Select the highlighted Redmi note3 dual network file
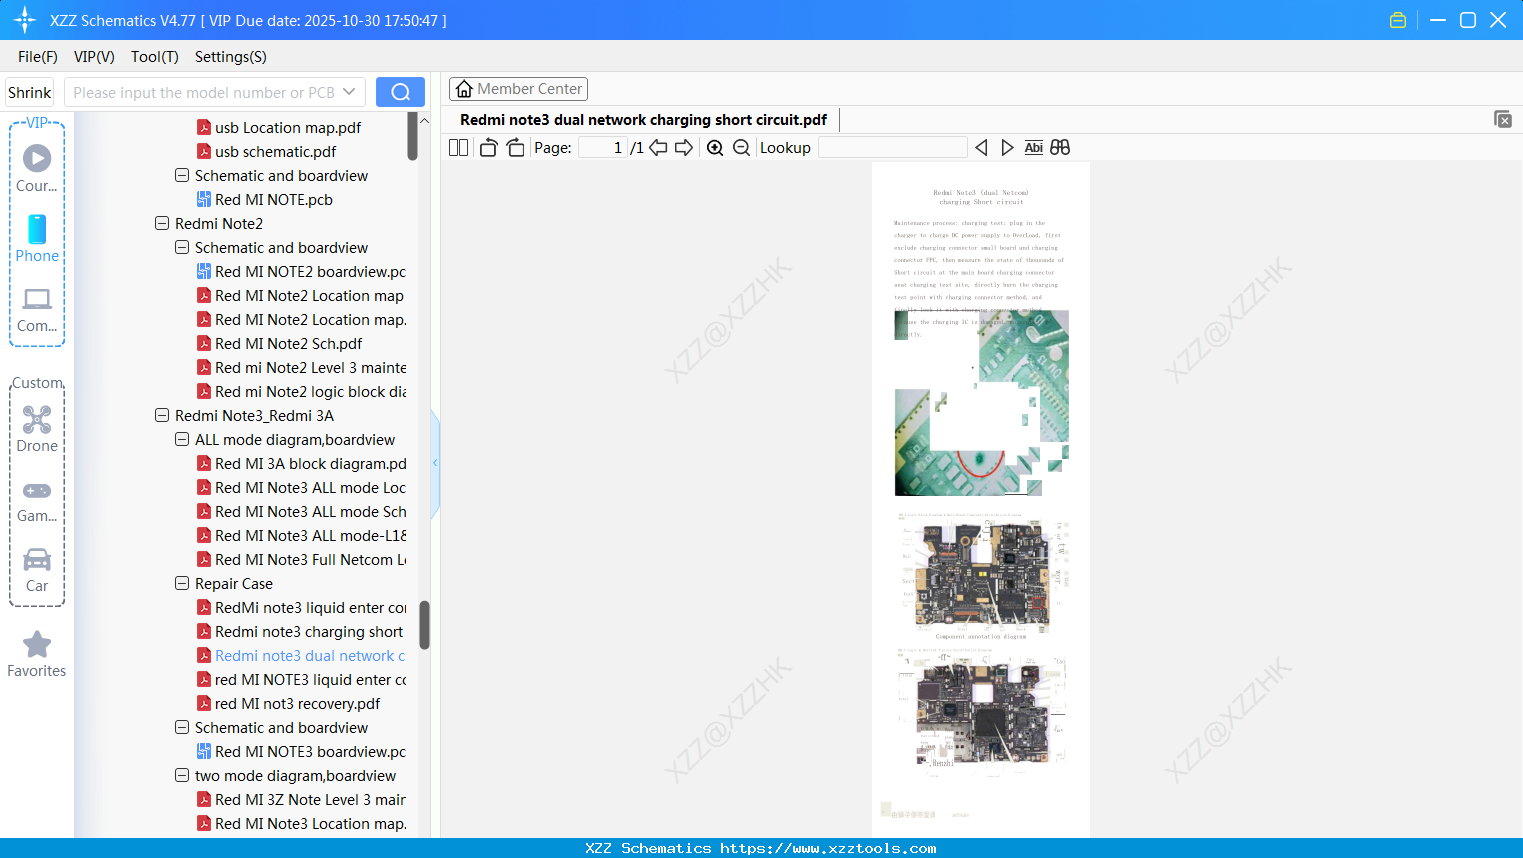The width and height of the screenshot is (1523, 858). [x=310, y=655]
